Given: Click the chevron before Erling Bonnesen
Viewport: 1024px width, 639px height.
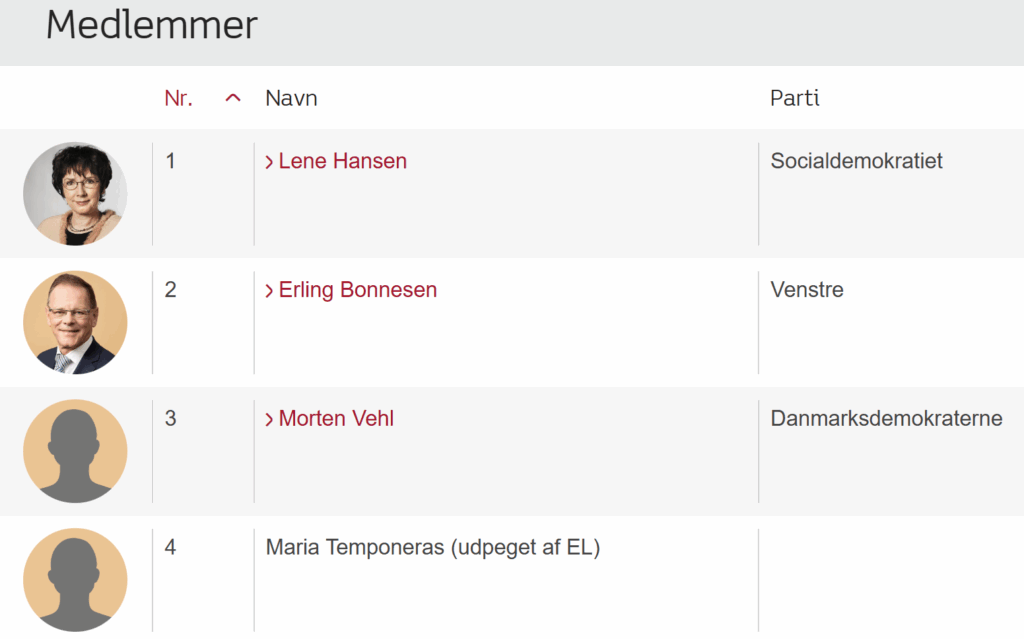Looking at the screenshot, I should tap(269, 291).
